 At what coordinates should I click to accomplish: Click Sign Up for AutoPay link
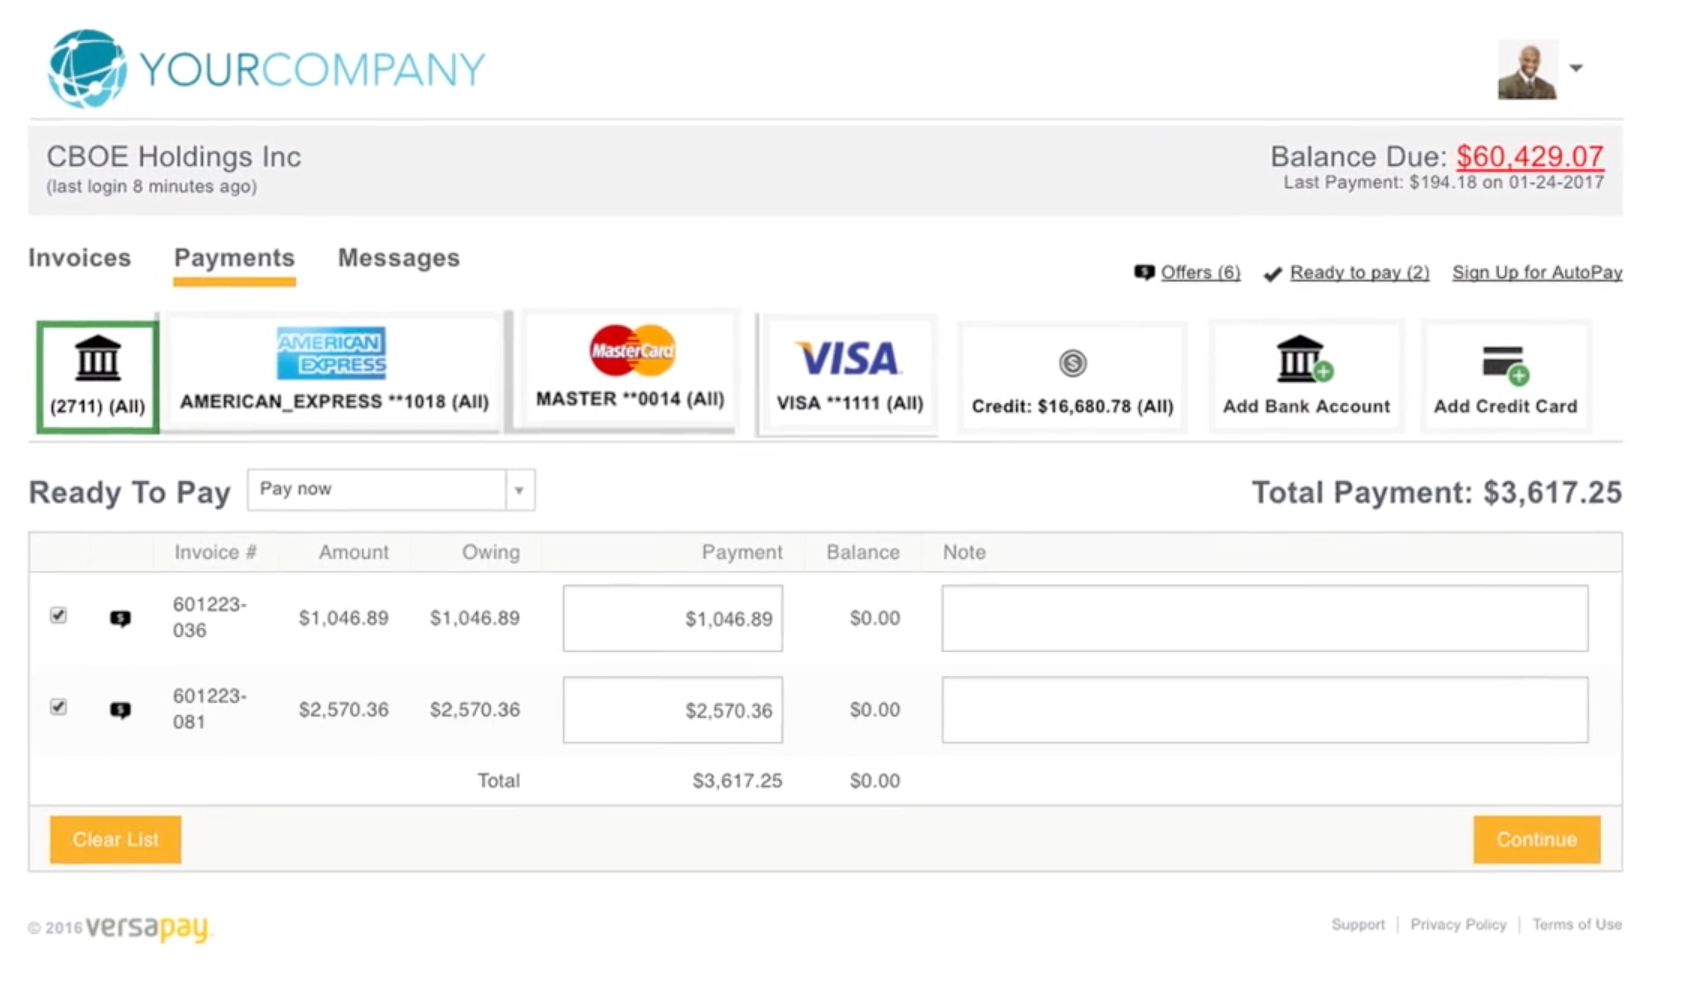pyautogui.click(x=1537, y=272)
